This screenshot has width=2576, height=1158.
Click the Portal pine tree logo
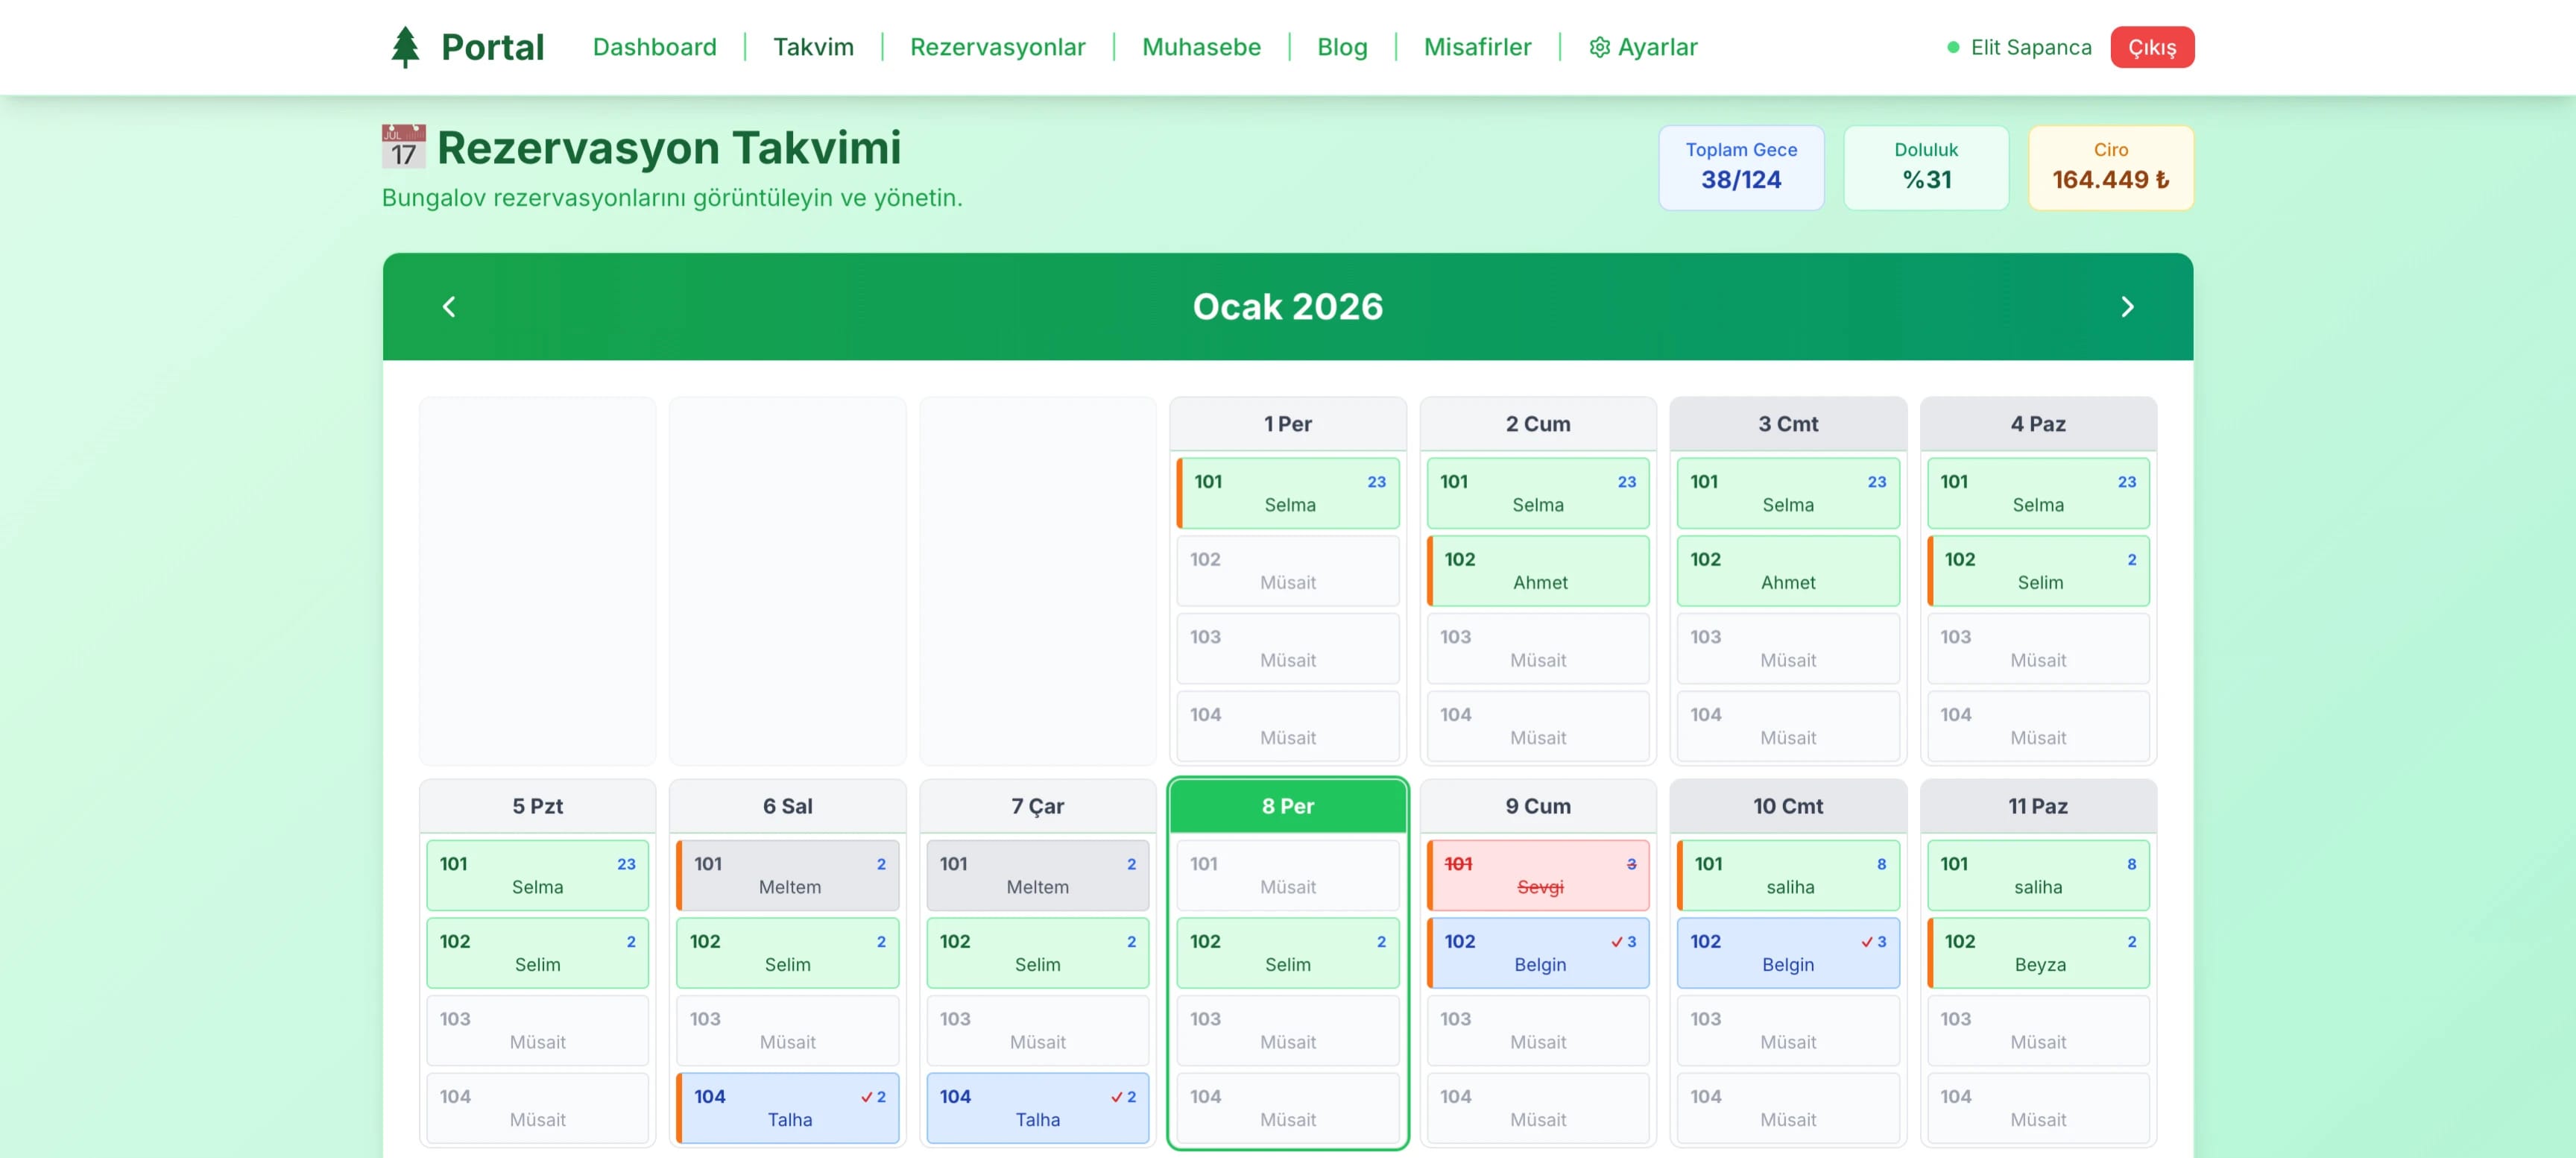[x=405, y=47]
